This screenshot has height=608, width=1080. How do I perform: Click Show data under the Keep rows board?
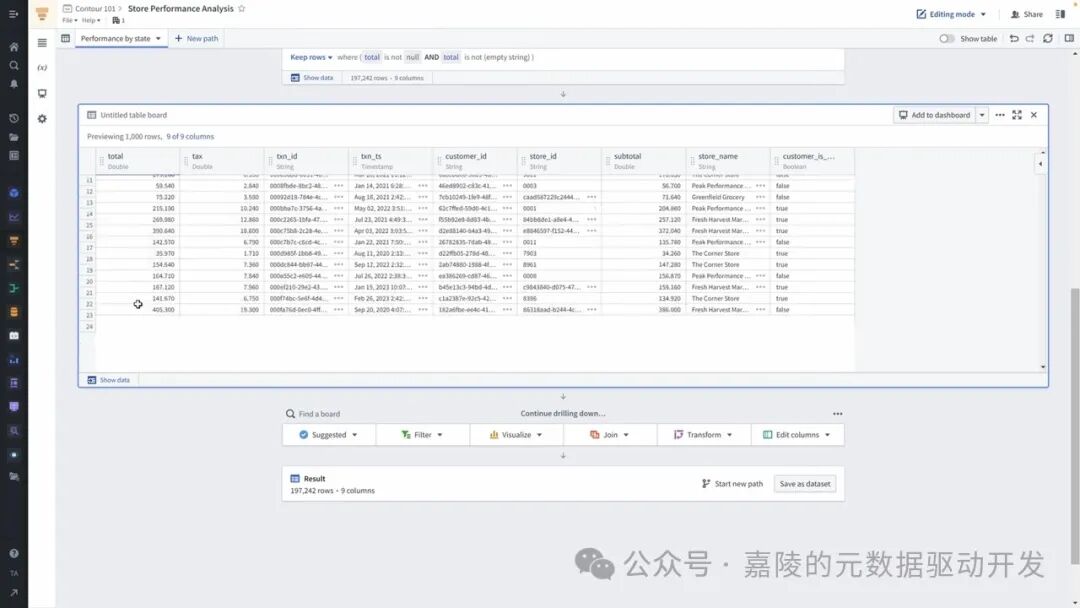click(312, 78)
